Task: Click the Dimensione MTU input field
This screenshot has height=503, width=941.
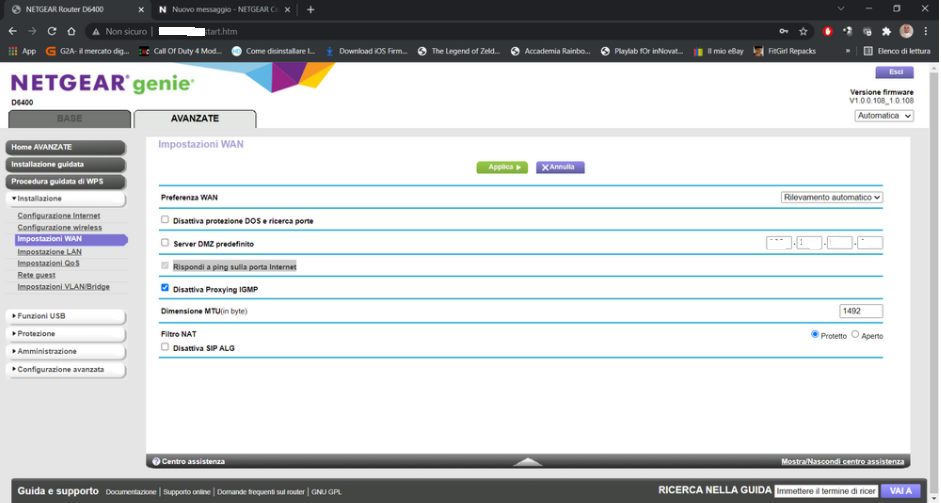Action: point(860,311)
